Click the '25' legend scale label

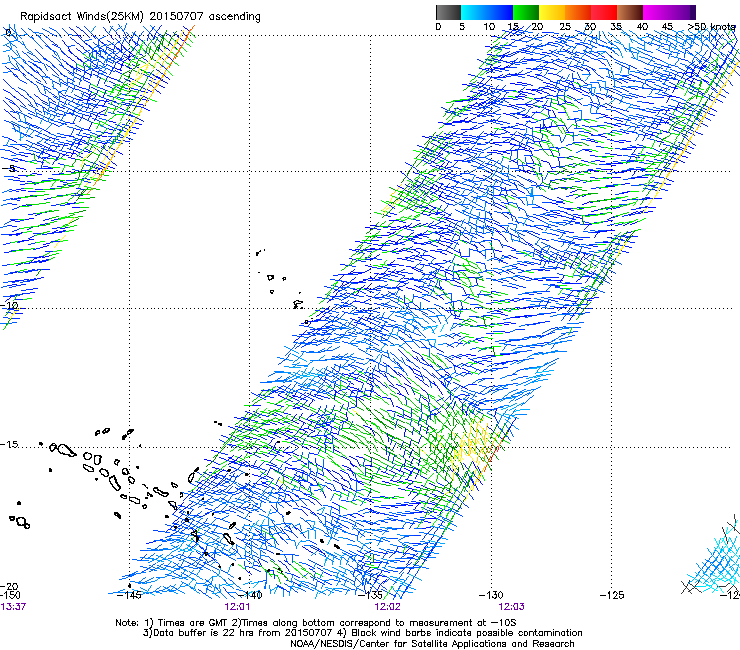tap(565, 26)
